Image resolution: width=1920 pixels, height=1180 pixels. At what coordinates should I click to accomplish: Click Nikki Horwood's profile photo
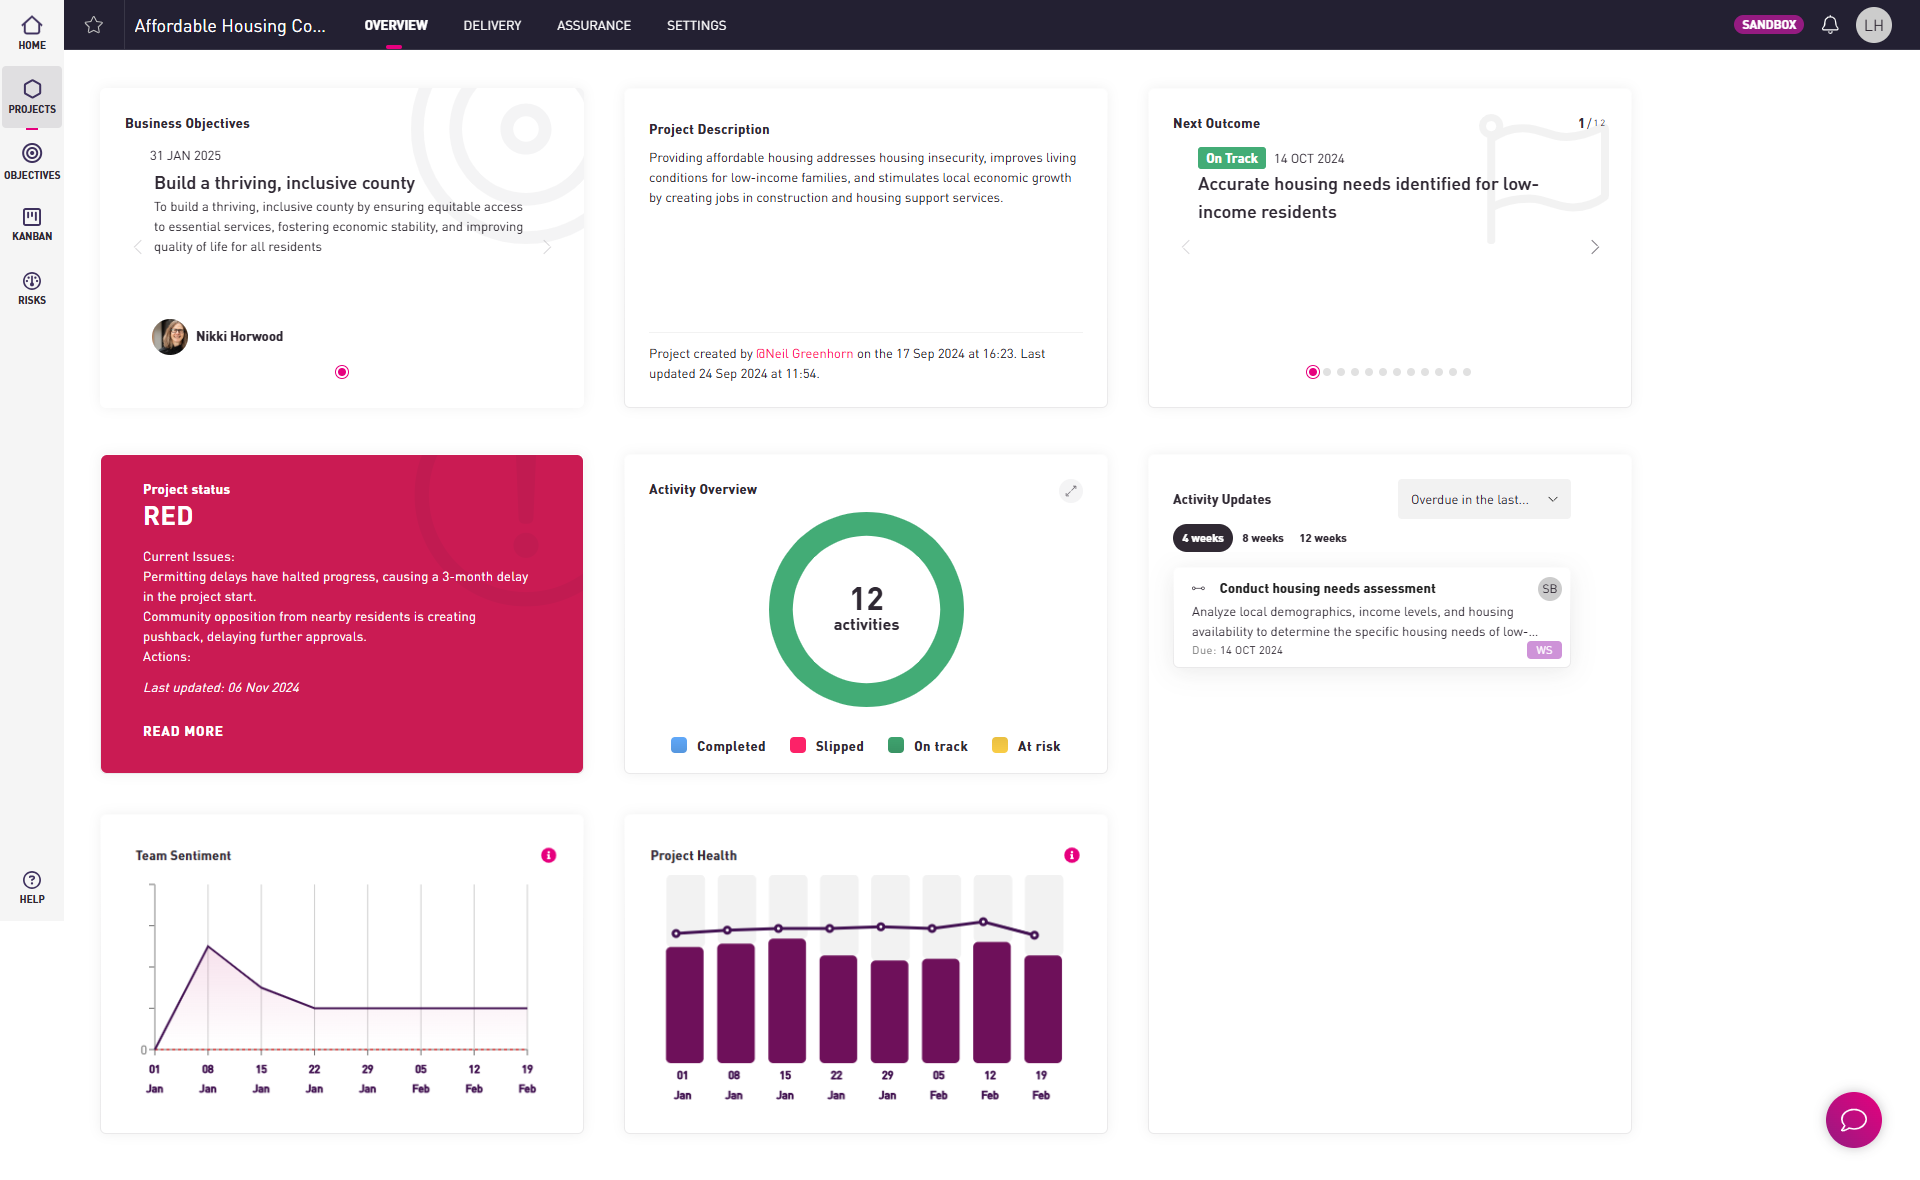pos(170,337)
